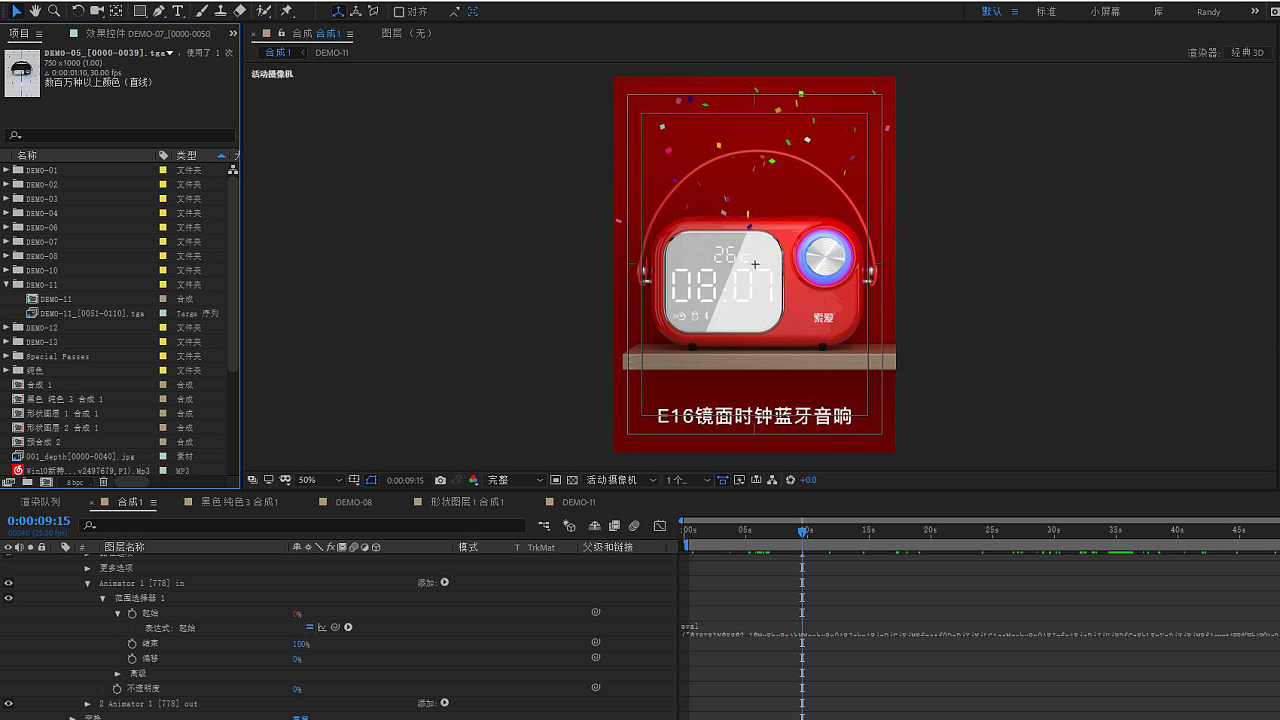
Task: Select the Pen tool
Action: (159, 11)
